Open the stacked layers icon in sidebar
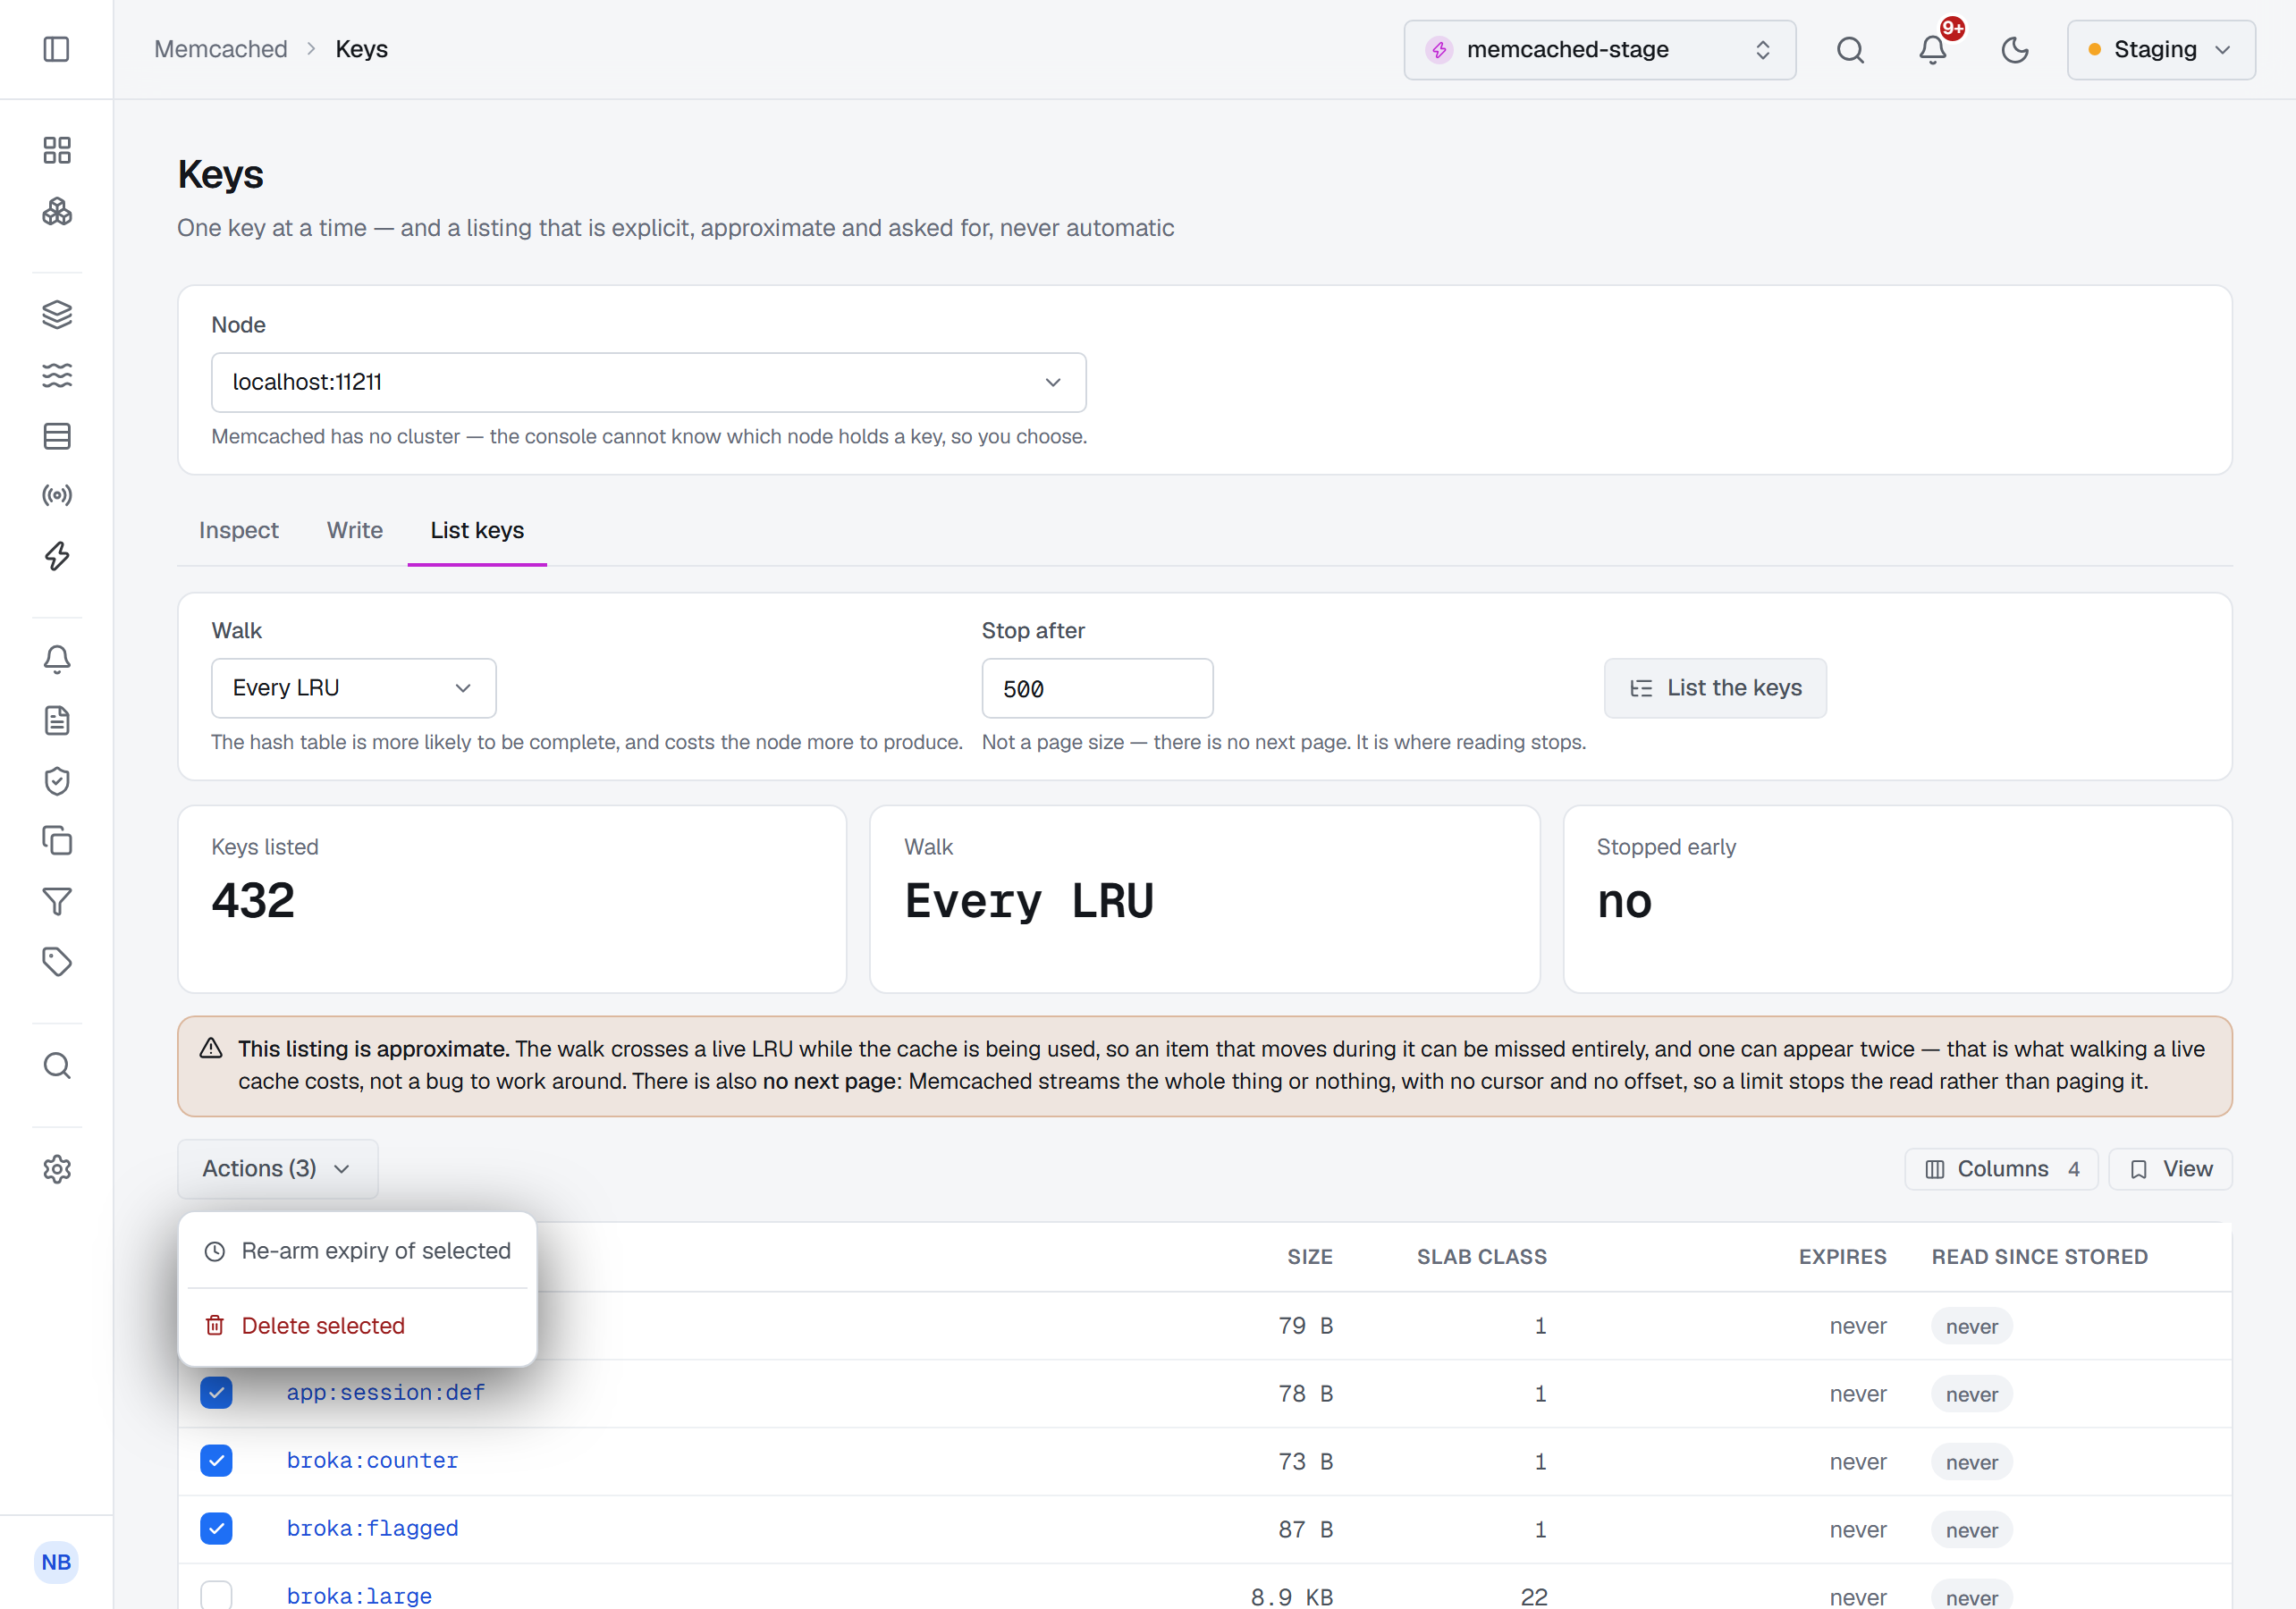The width and height of the screenshot is (2296, 1609). (57, 314)
